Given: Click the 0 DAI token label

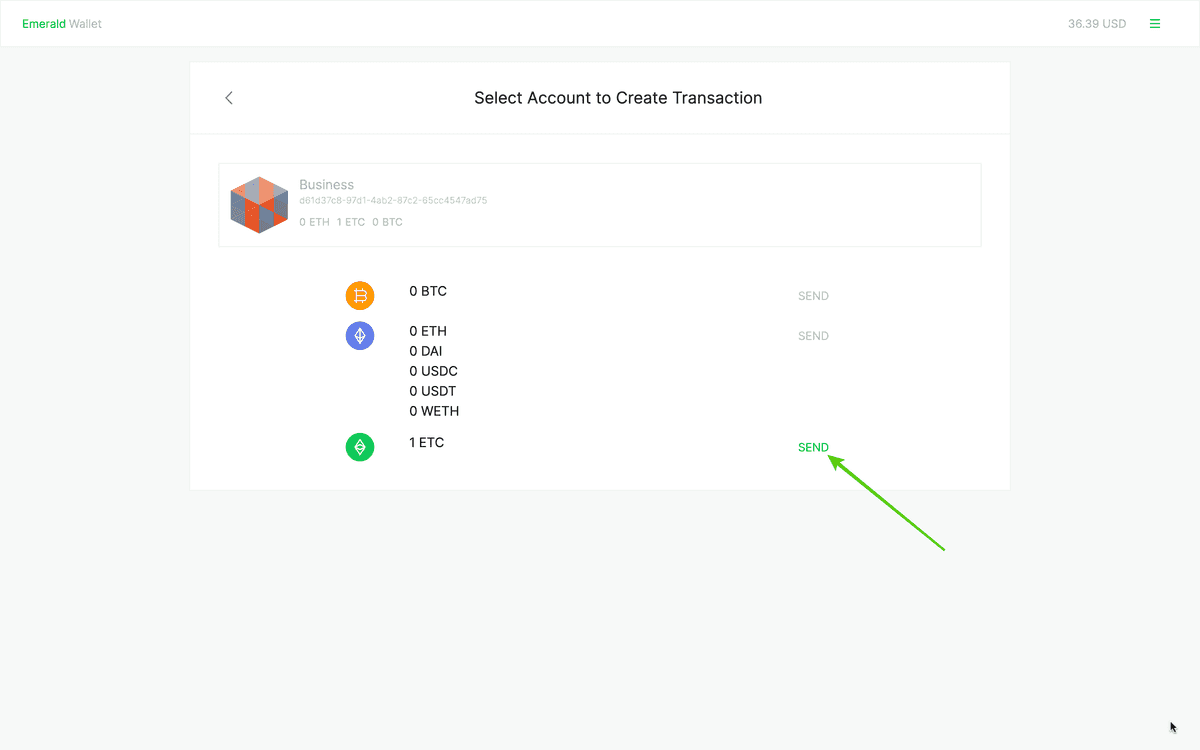Looking at the screenshot, I should pos(426,351).
